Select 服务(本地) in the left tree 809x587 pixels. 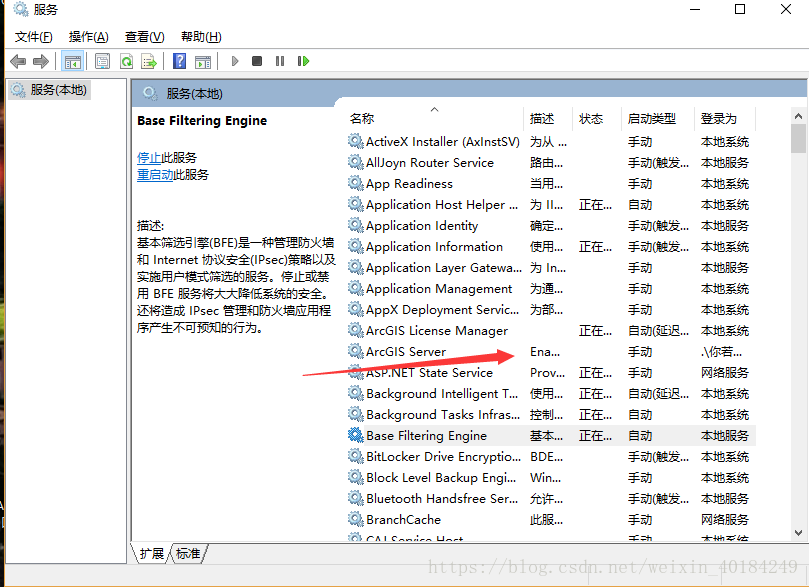(x=50, y=90)
